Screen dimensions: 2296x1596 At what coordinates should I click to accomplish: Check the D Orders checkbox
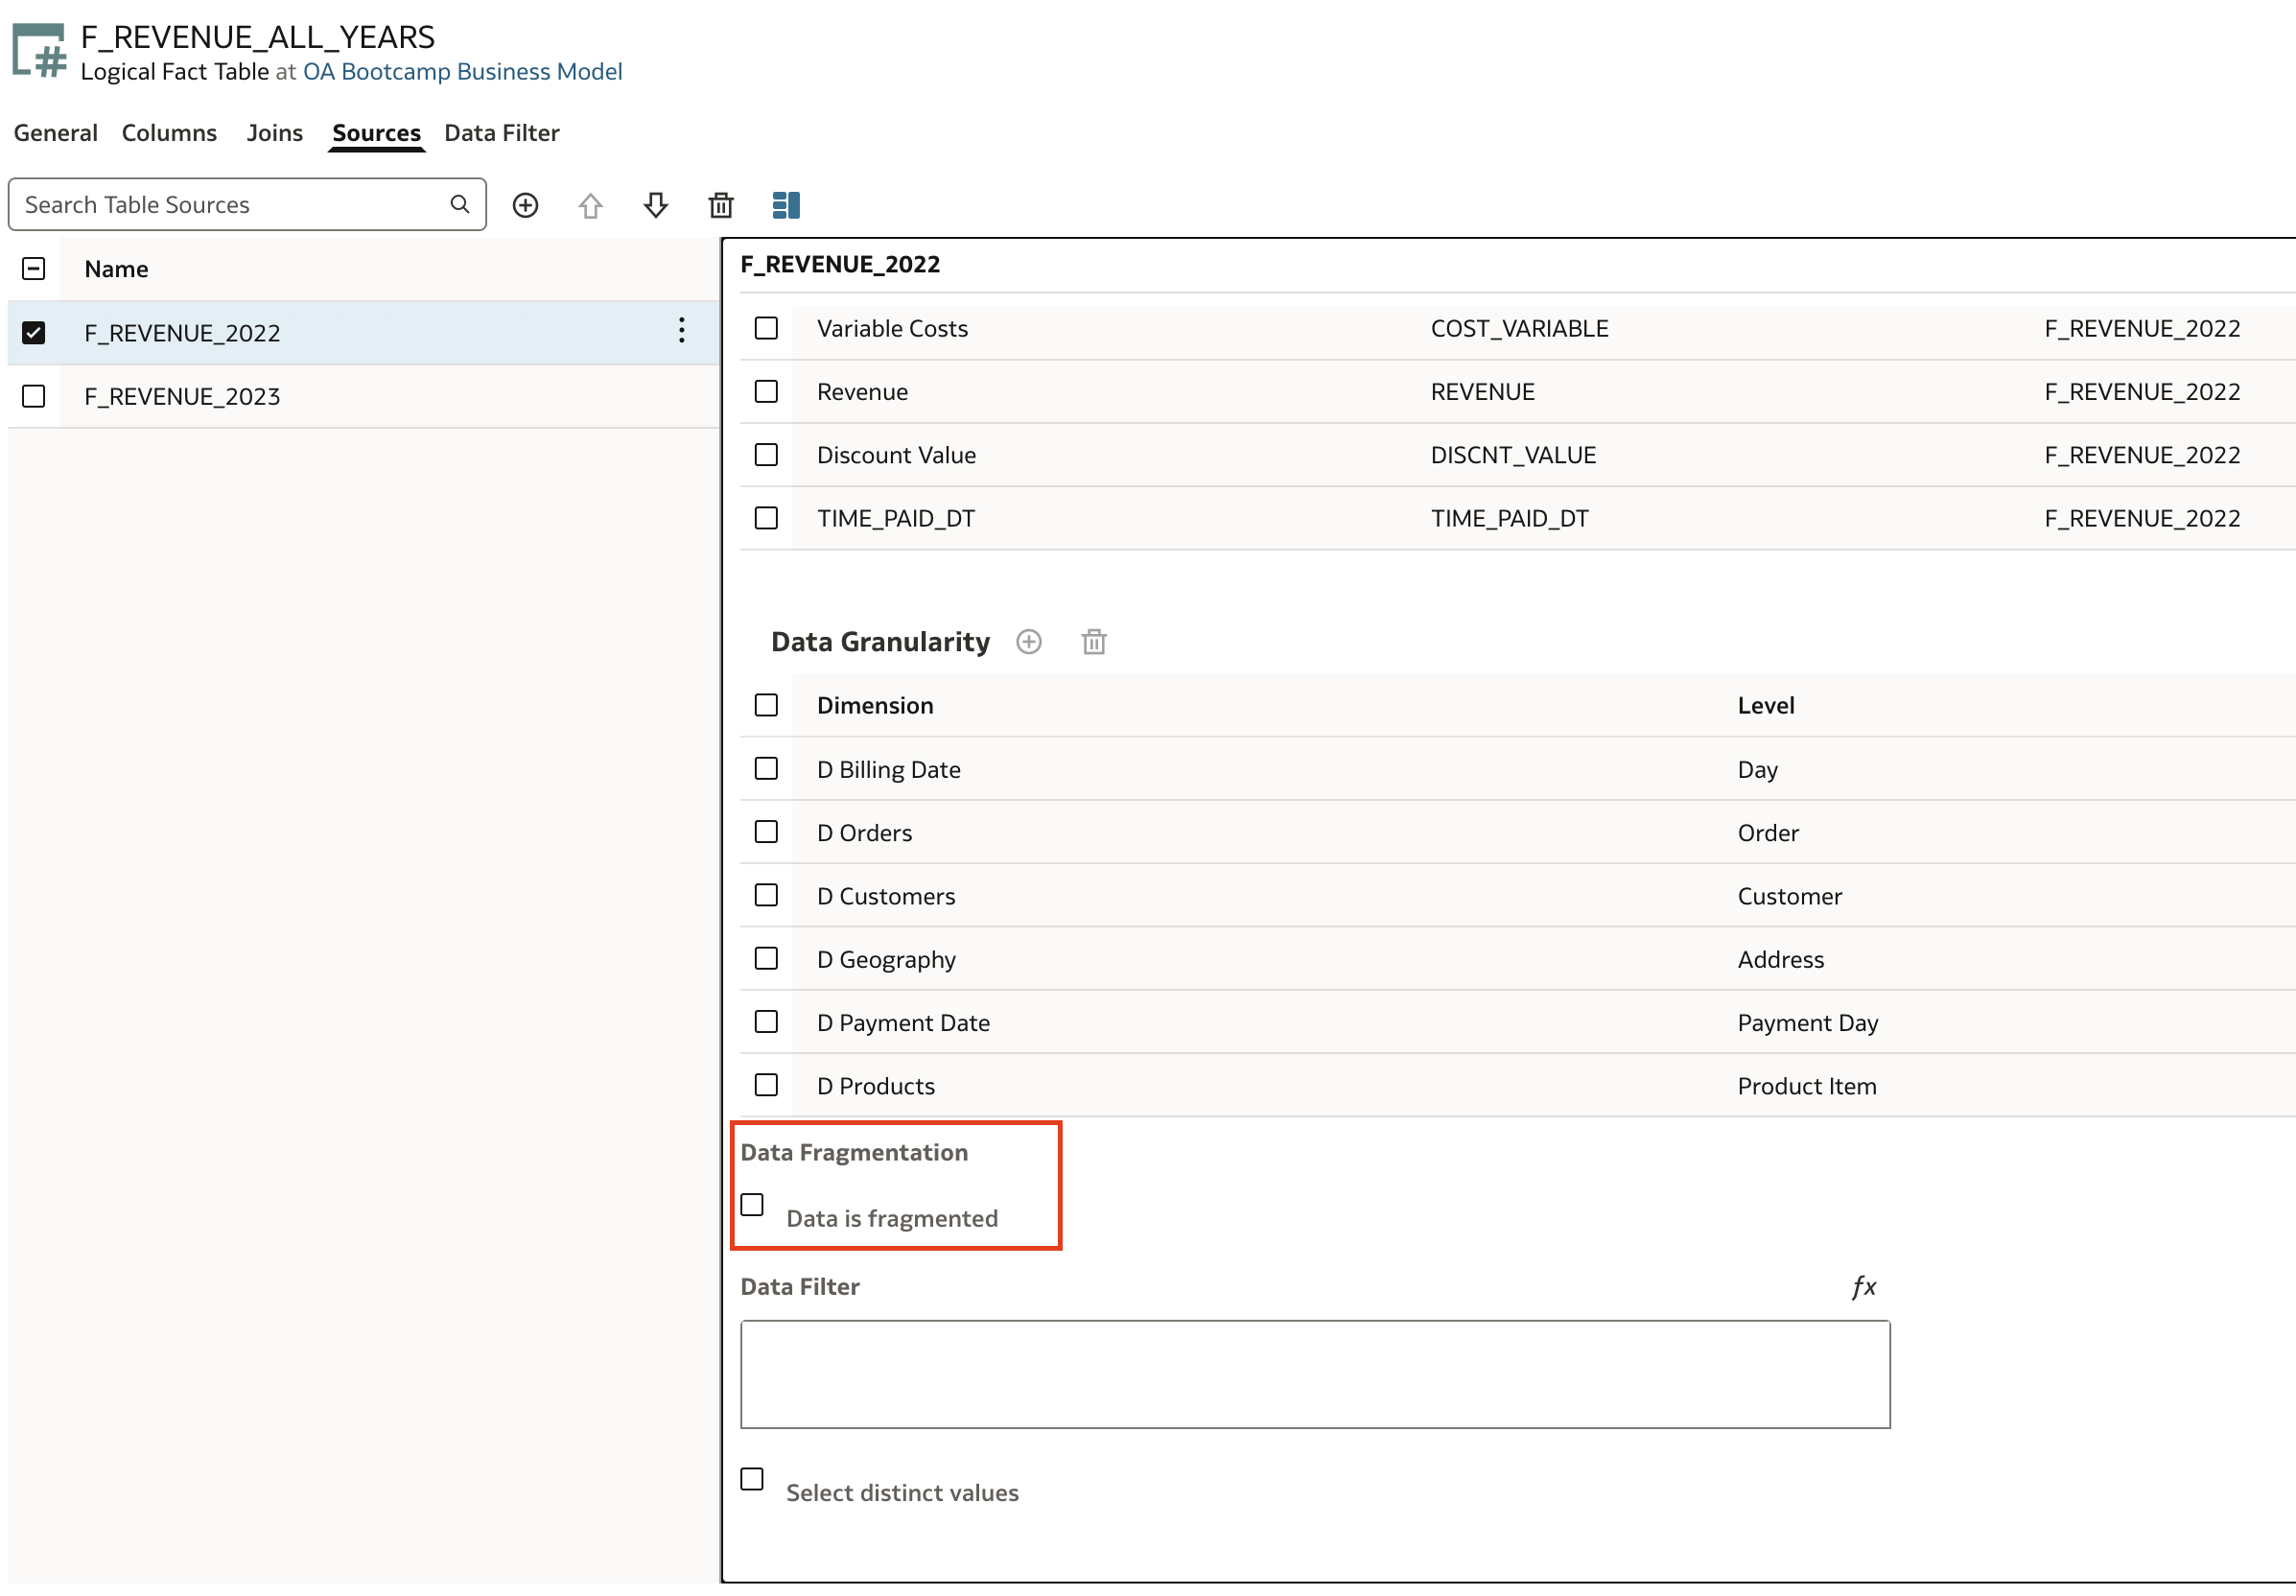[766, 832]
